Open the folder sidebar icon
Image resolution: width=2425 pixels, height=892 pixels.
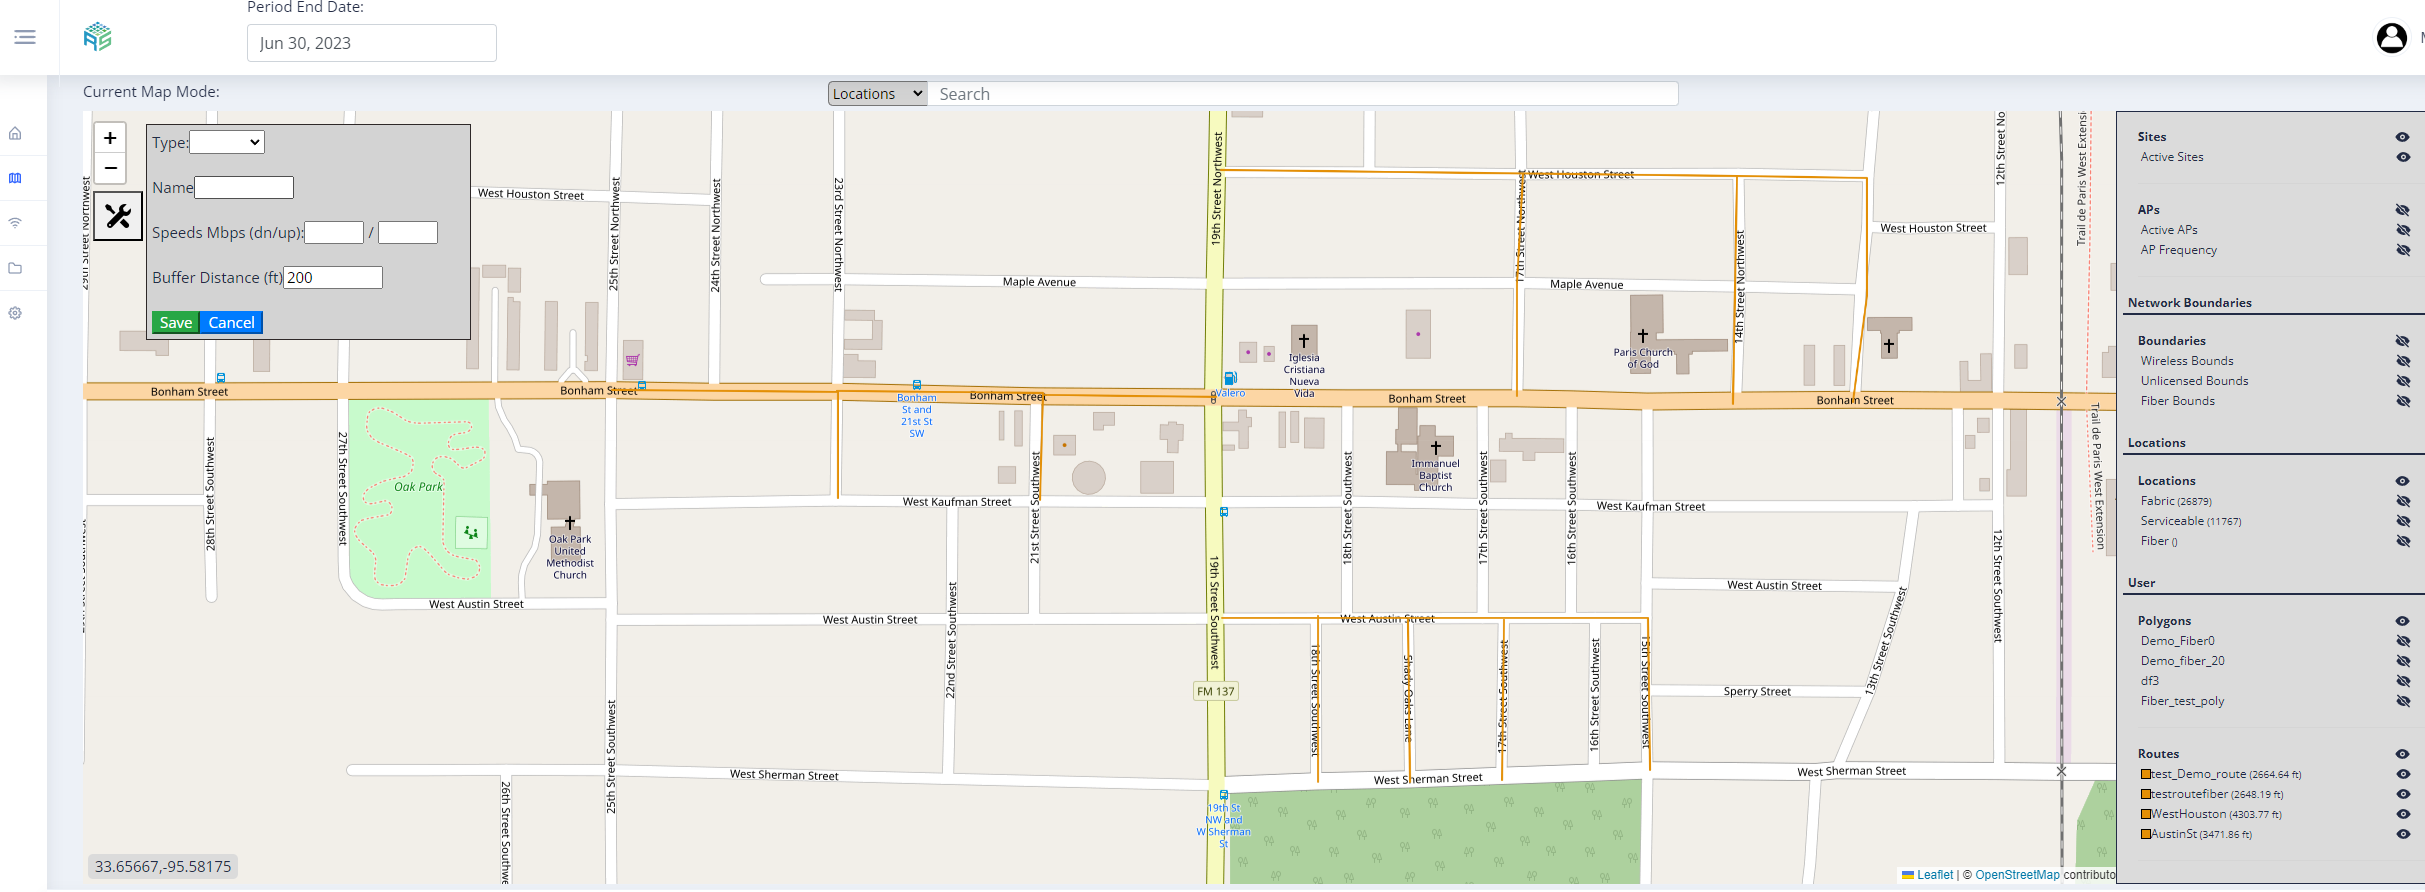click(15, 268)
